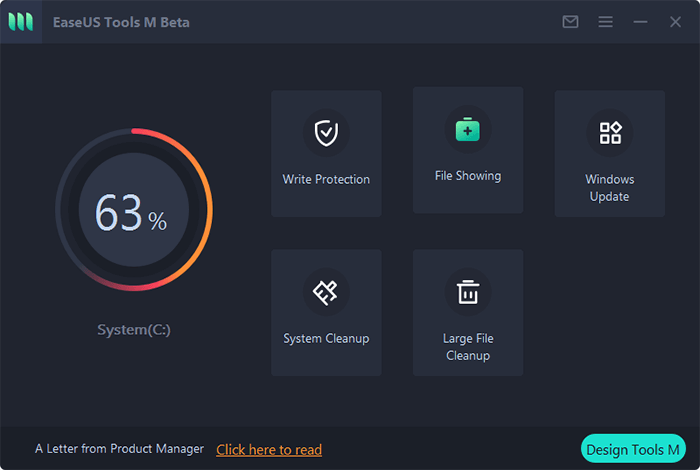Pick the "System Cleanup" text label

point(326,339)
